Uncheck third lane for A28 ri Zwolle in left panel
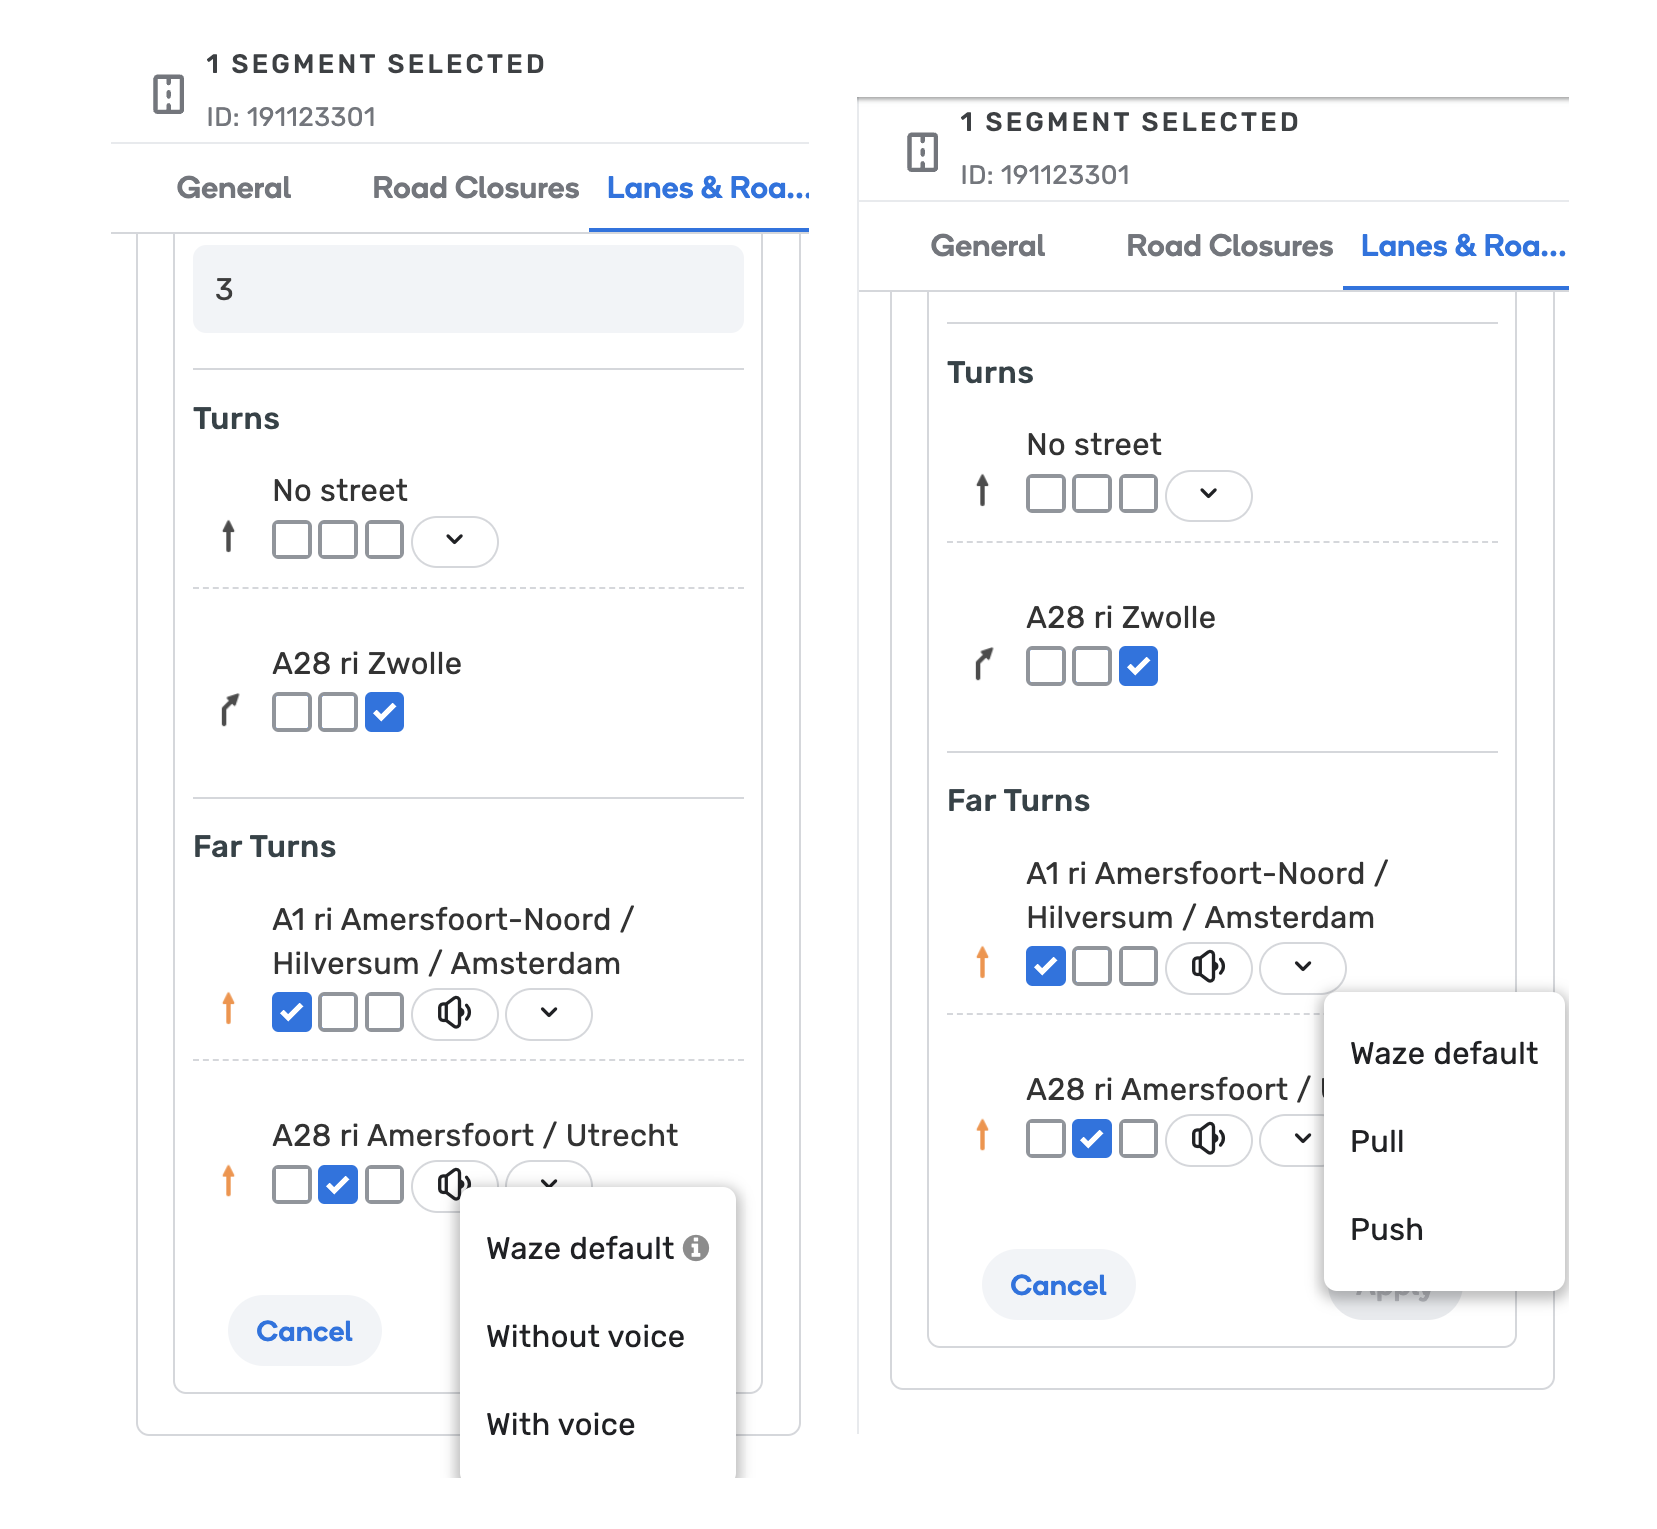Viewport: 1657px width, 1529px height. (x=384, y=712)
